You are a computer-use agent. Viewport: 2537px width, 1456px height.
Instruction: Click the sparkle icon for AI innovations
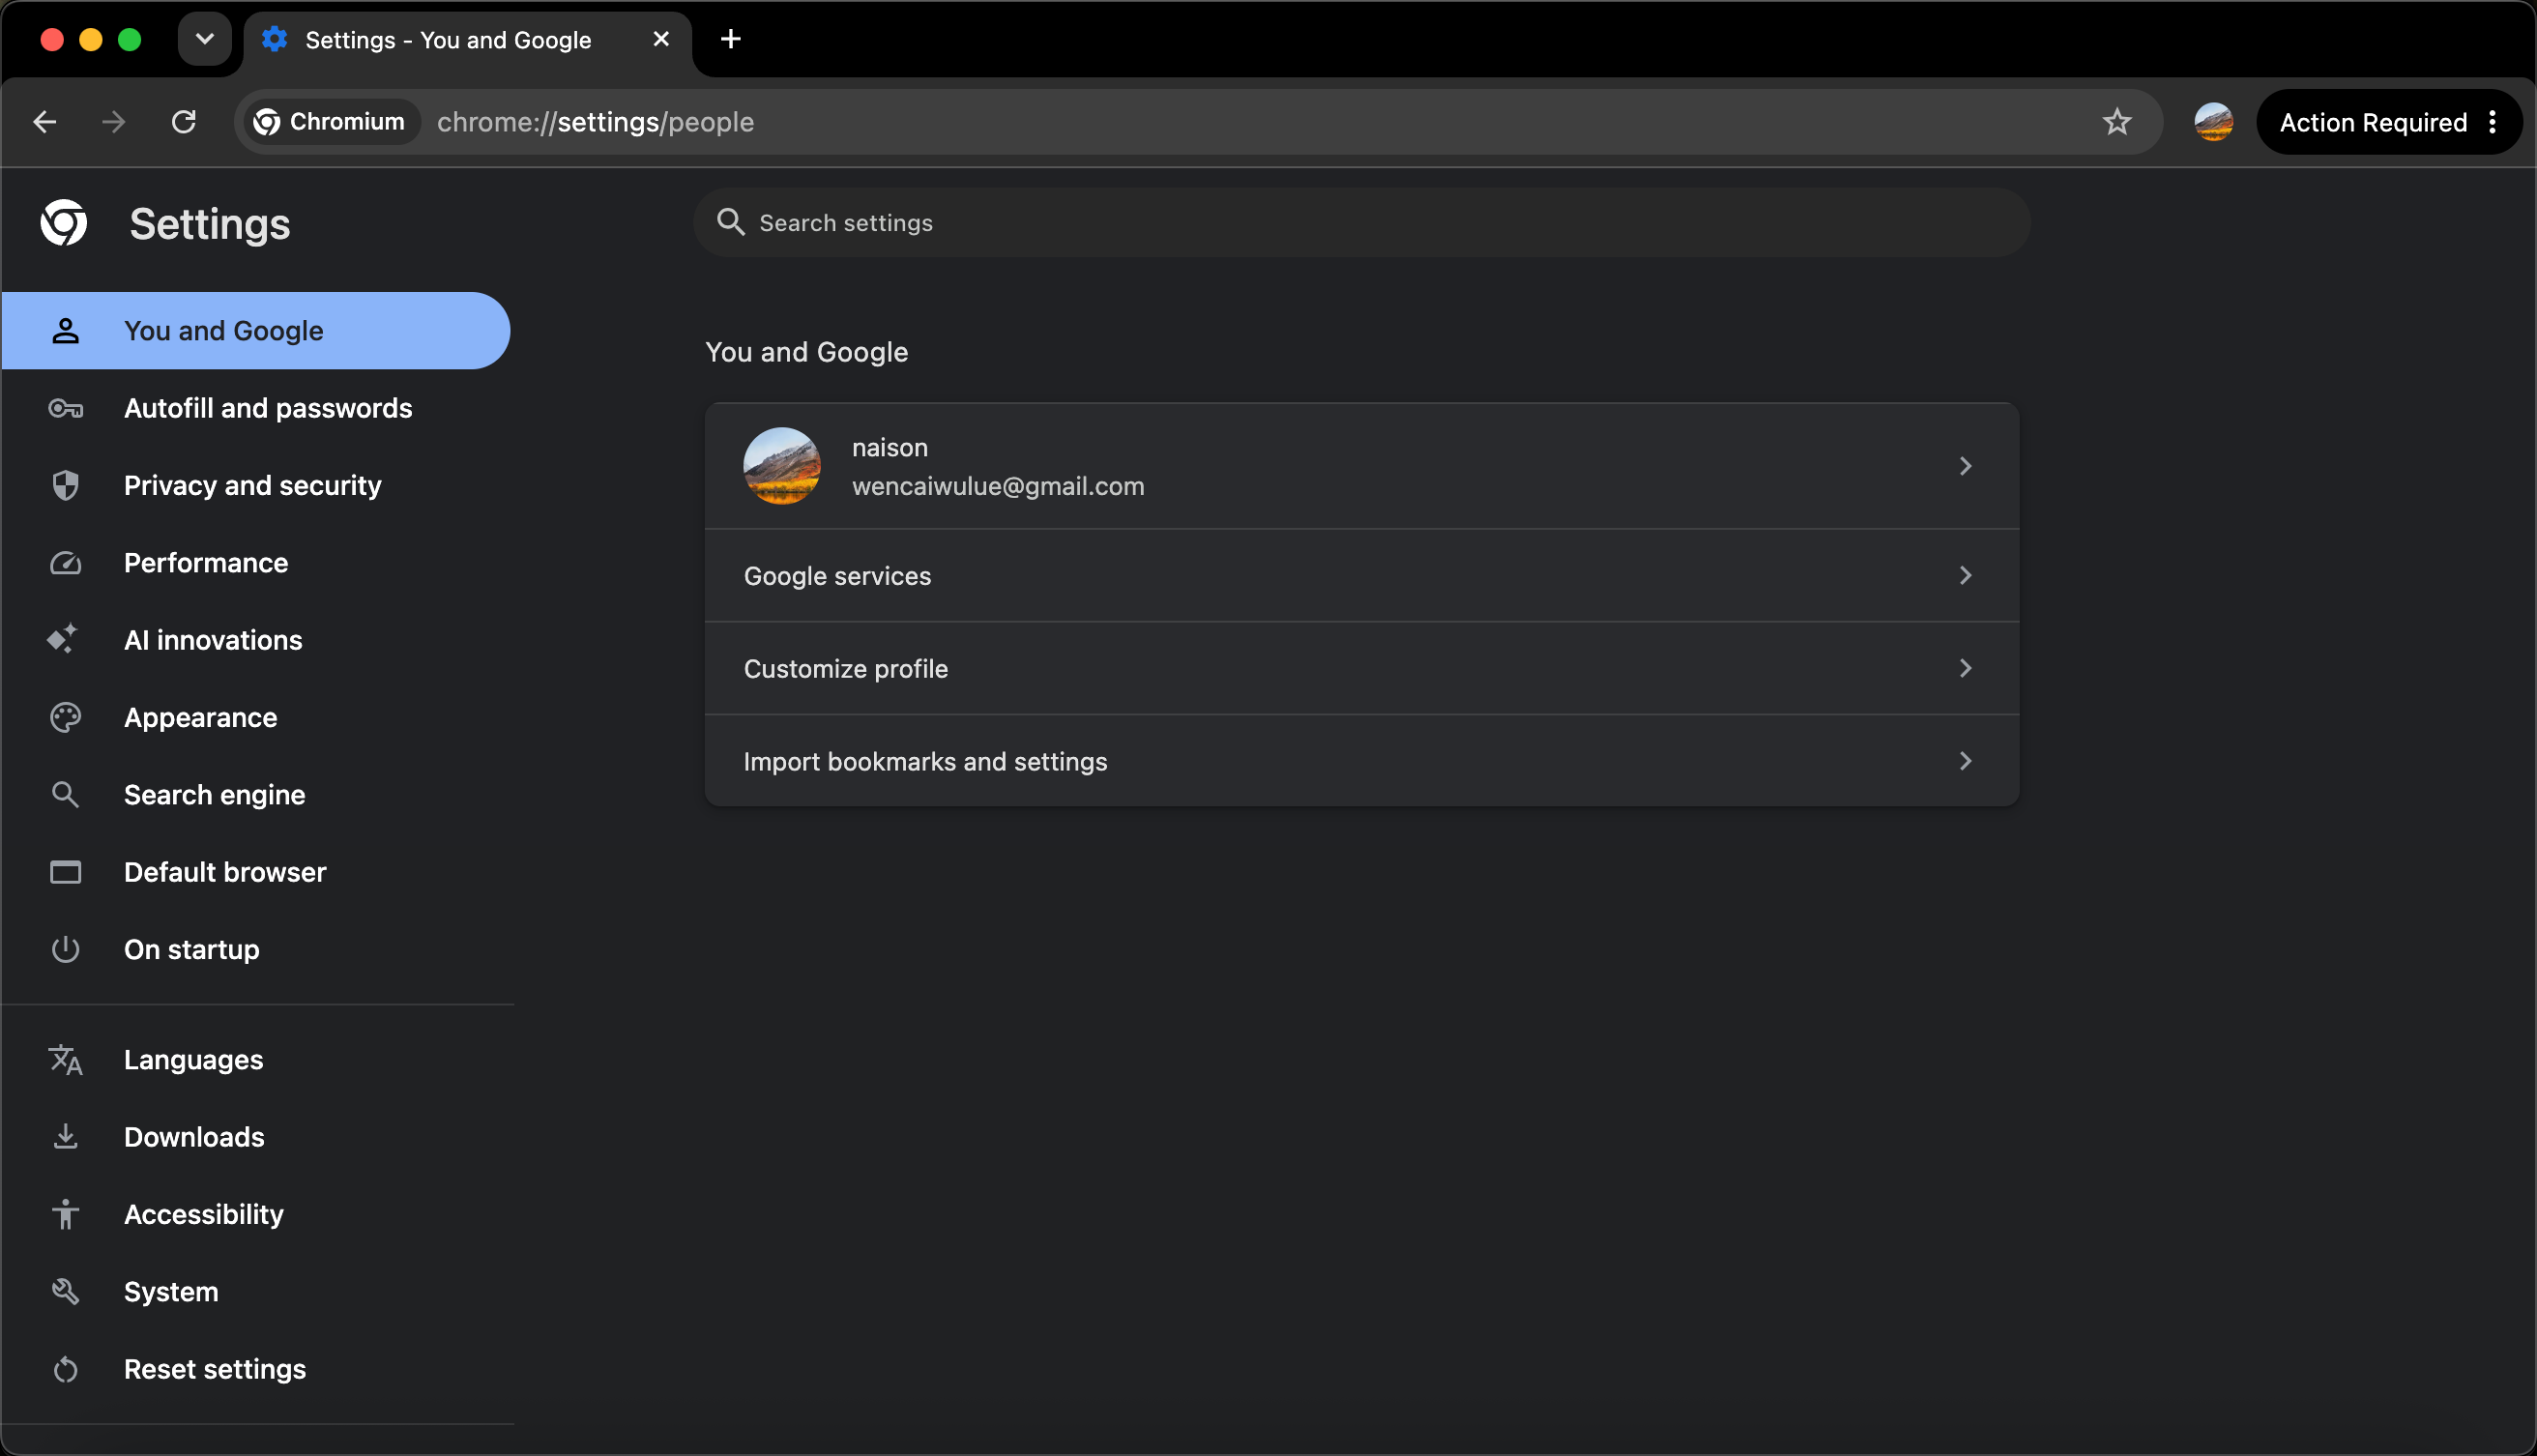point(62,639)
